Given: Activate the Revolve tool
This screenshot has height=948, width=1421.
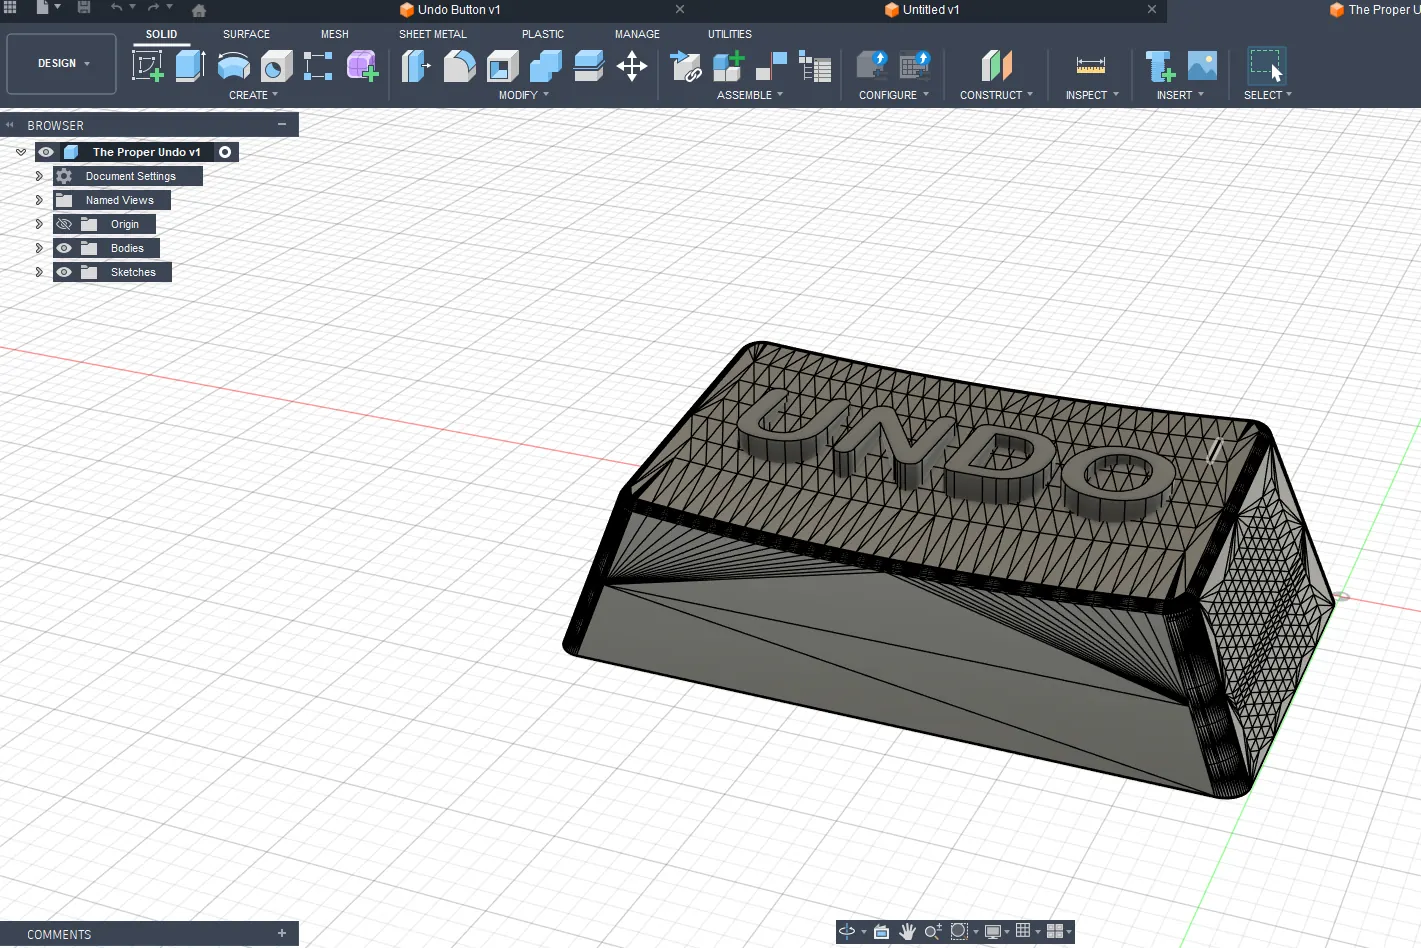Looking at the screenshot, I should tap(233, 66).
